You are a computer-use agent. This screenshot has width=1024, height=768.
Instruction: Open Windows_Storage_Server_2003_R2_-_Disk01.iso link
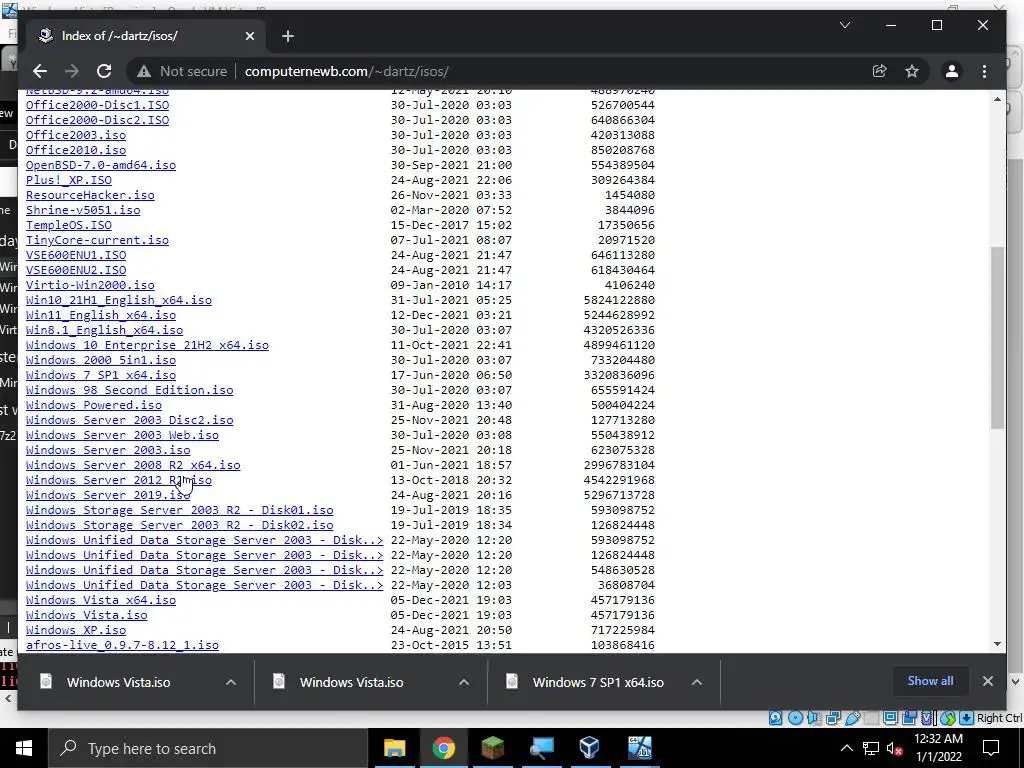point(180,510)
